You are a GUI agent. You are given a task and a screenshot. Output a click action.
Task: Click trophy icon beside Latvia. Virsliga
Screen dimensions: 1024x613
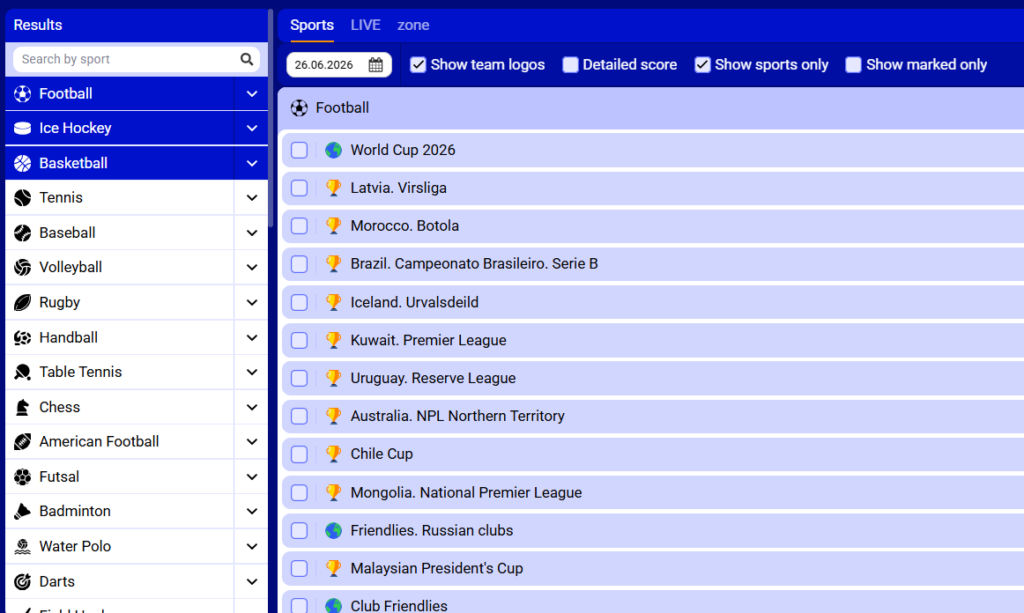coord(334,188)
